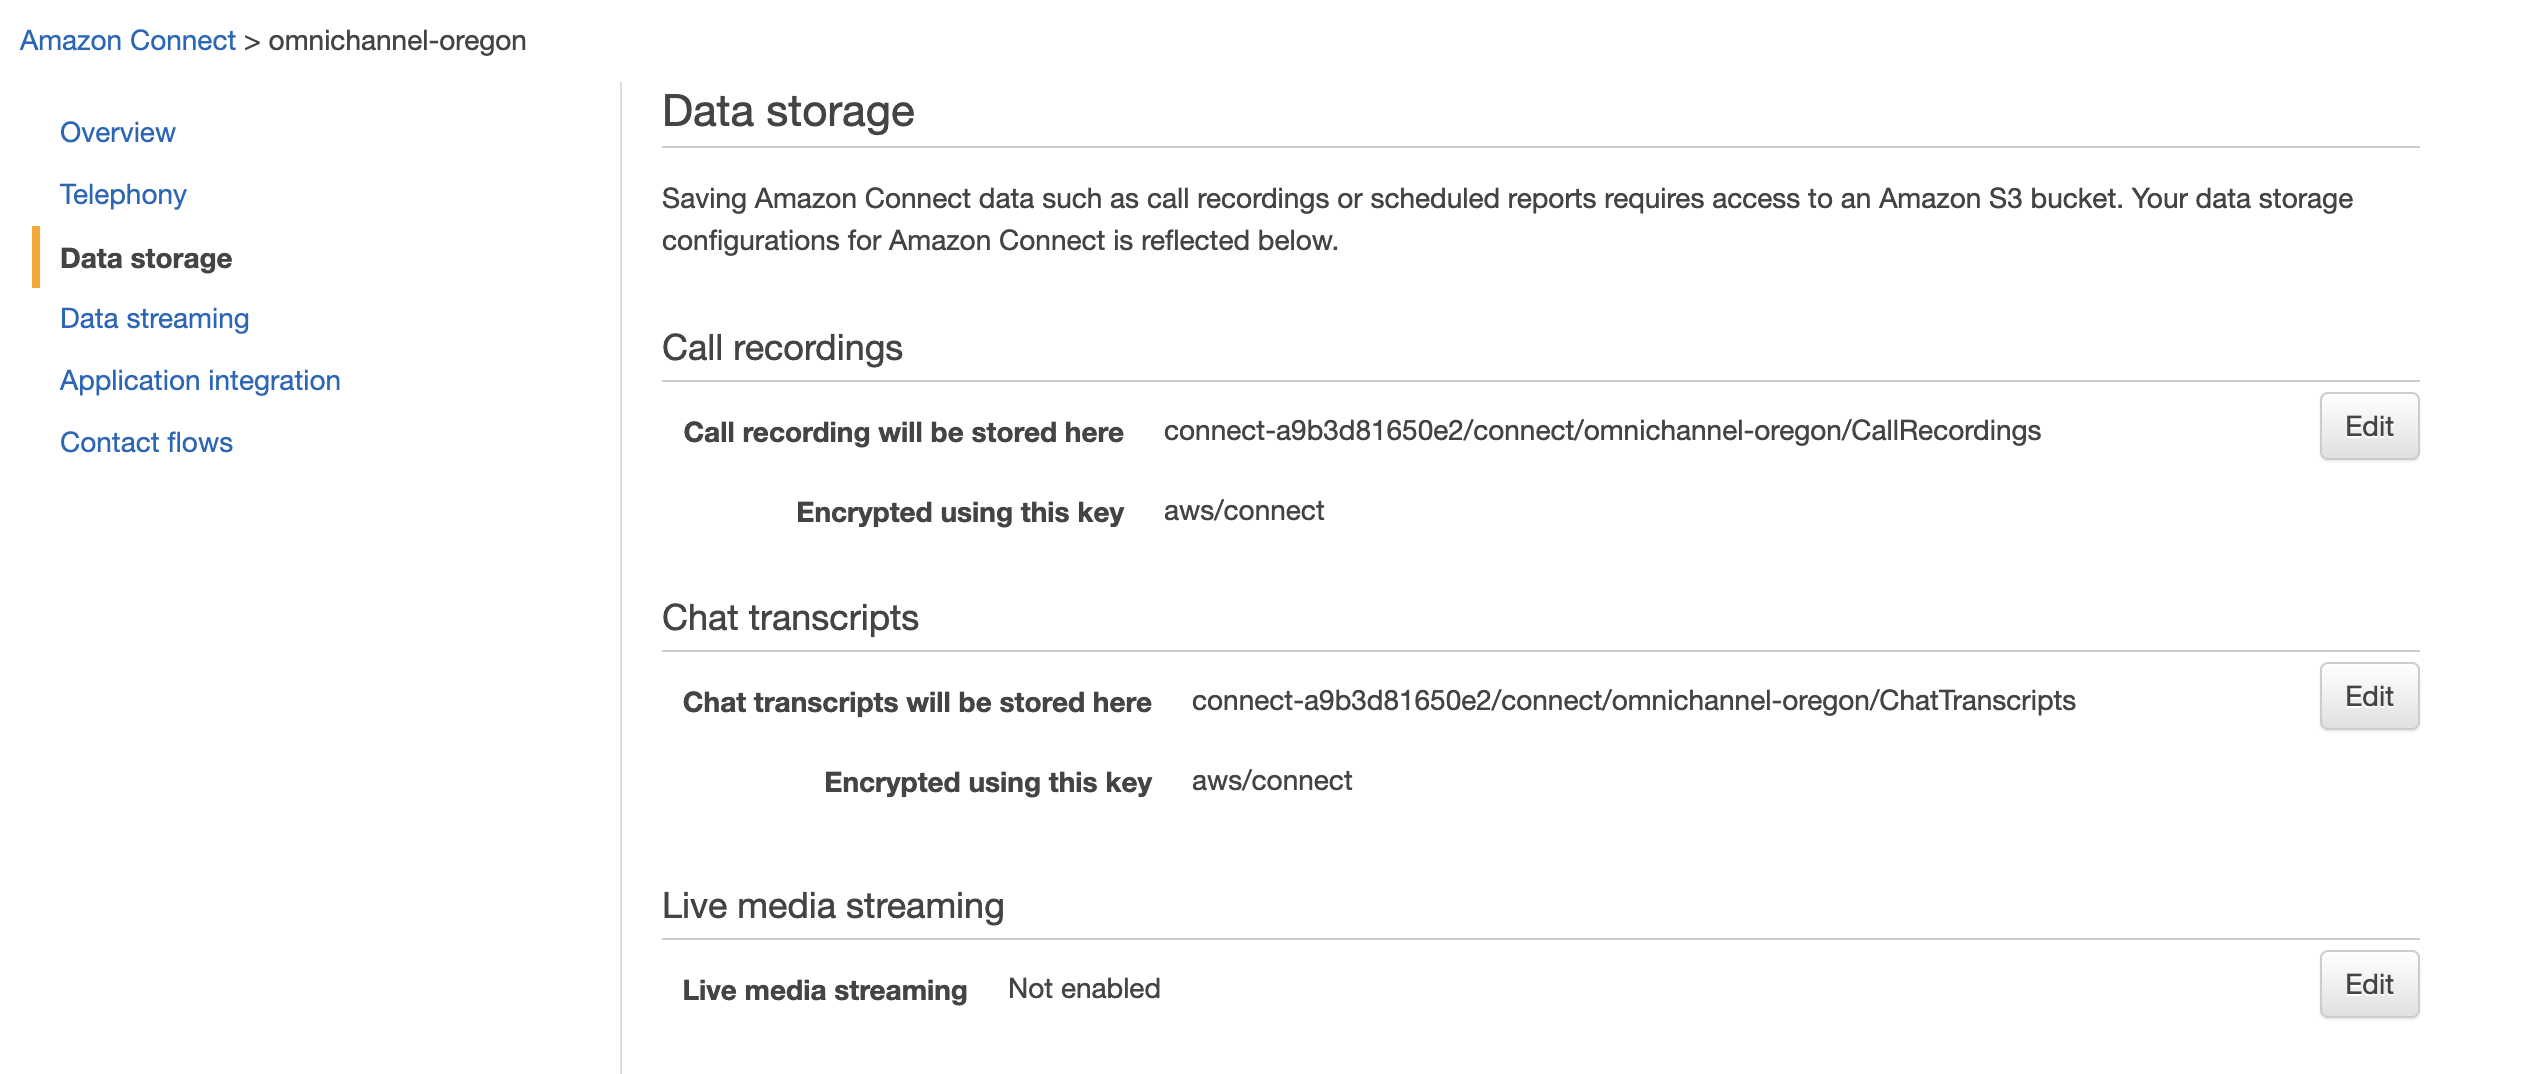The width and height of the screenshot is (2522, 1074).
Task: Click the ChatTranscripts S3 bucket path
Action: (x=1633, y=701)
